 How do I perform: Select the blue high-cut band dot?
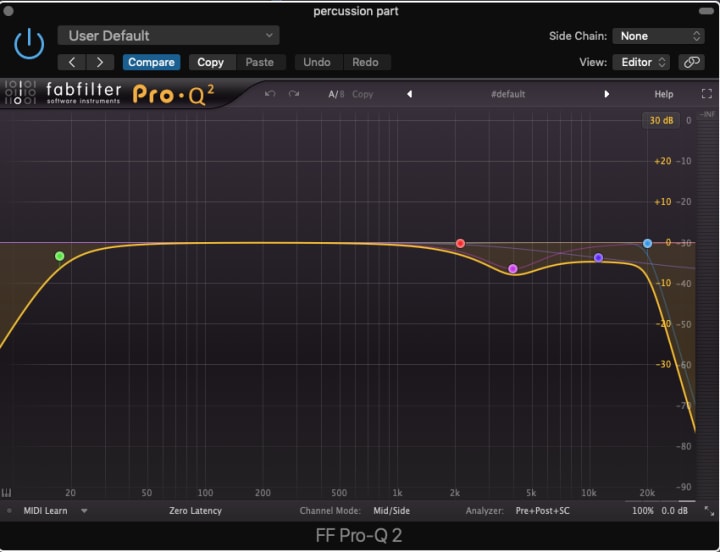[647, 243]
